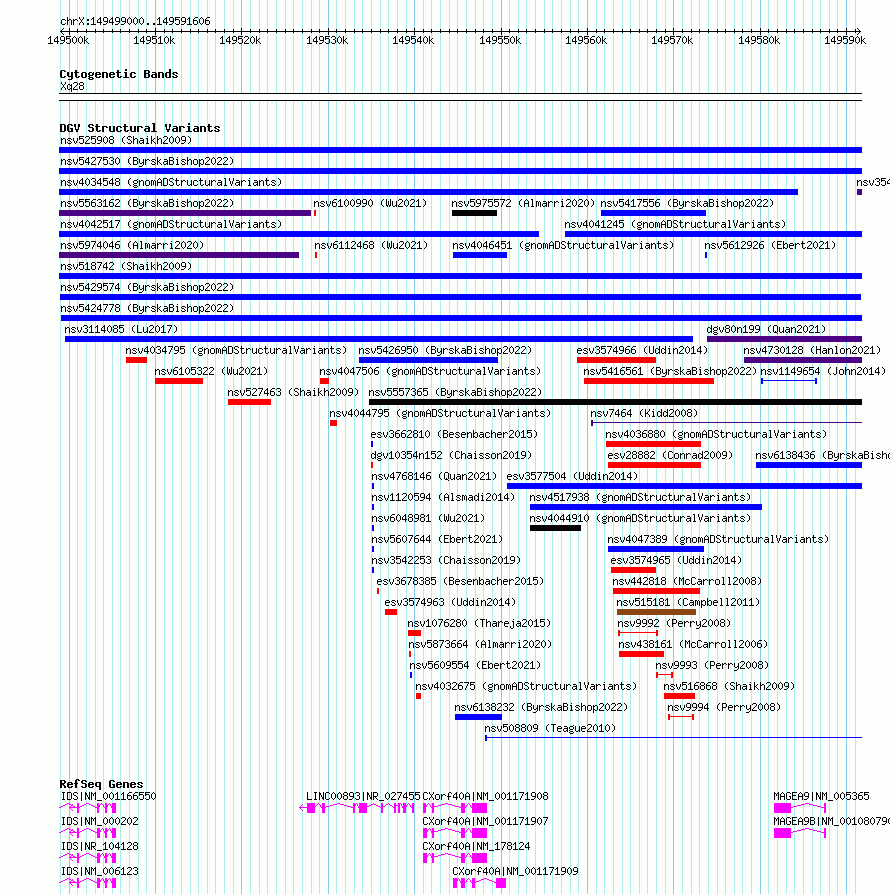Click the purple dgv80n199 Quan2021 bar

tap(784, 339)
